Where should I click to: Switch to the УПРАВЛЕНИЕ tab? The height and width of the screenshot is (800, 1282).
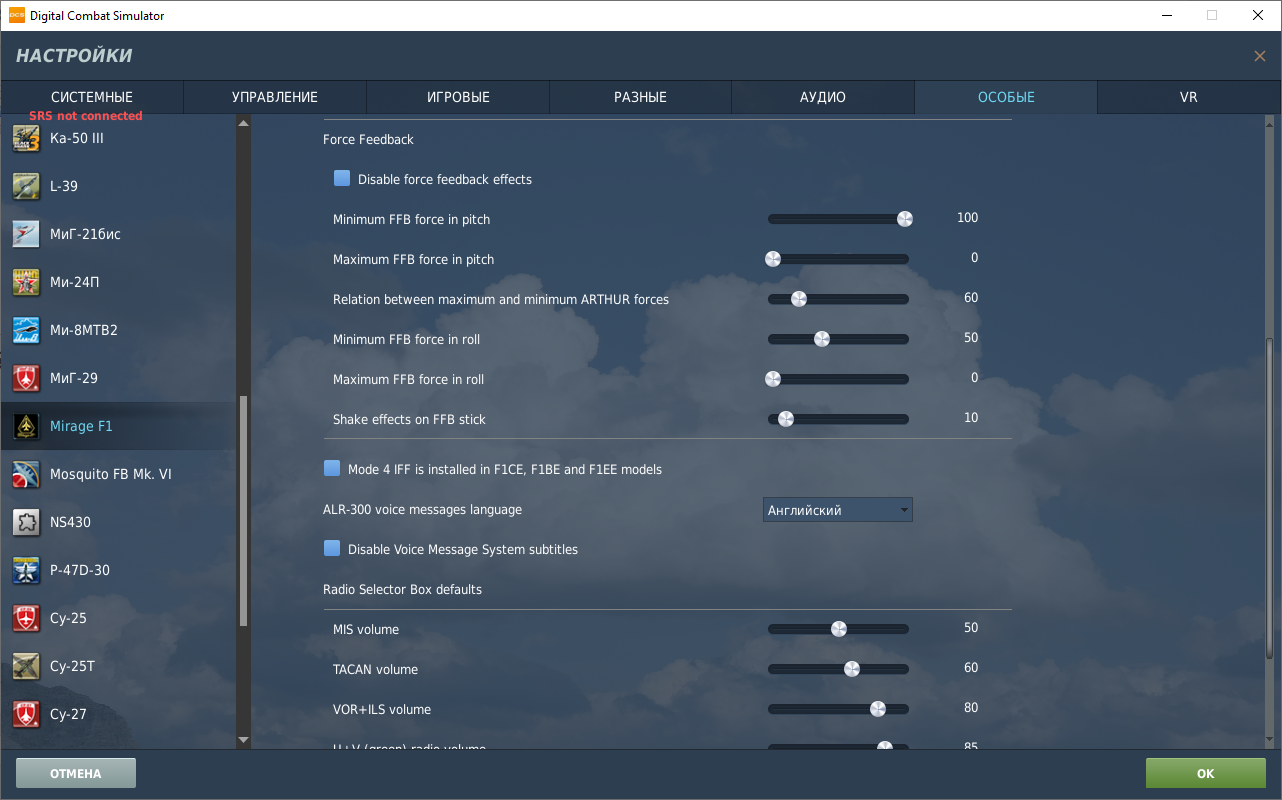275,97
